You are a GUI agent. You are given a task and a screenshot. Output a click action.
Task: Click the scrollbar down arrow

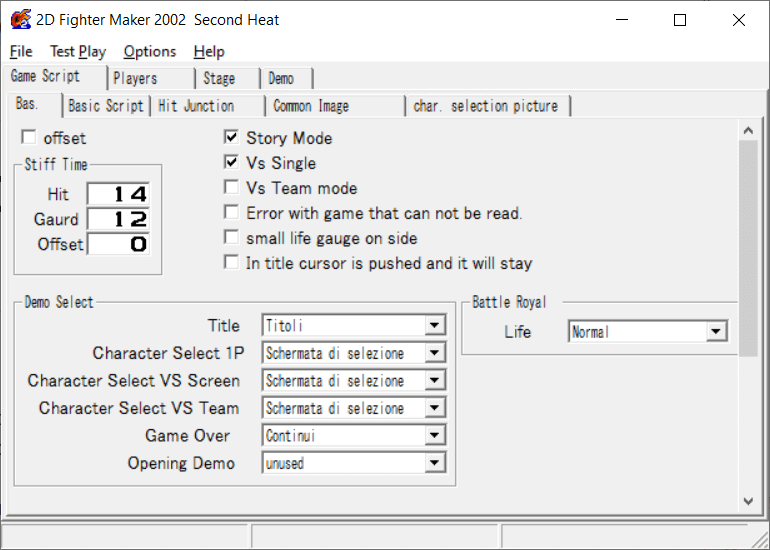pos(748,501)
